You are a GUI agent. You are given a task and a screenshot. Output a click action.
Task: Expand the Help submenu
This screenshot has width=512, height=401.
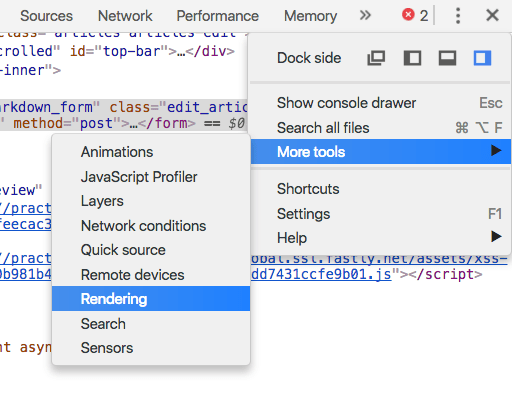(380, 238)
